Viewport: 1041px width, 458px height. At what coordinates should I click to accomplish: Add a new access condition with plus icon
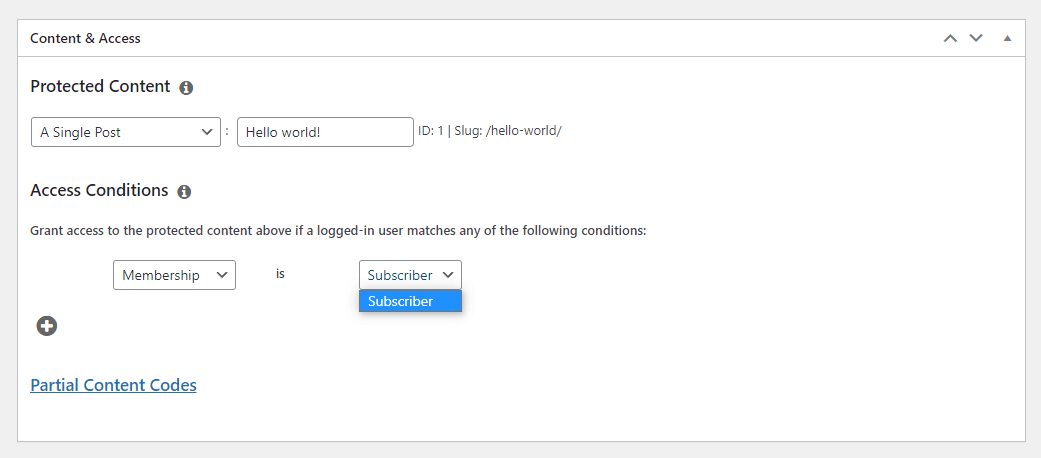46,326
